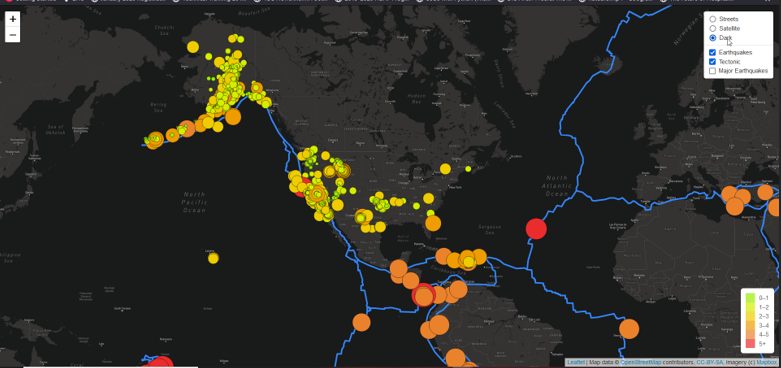Image resolution: width=781 pixels, height=368 pixels.
Task: Open the Leaflet attribution link
Action: [576, 363]
